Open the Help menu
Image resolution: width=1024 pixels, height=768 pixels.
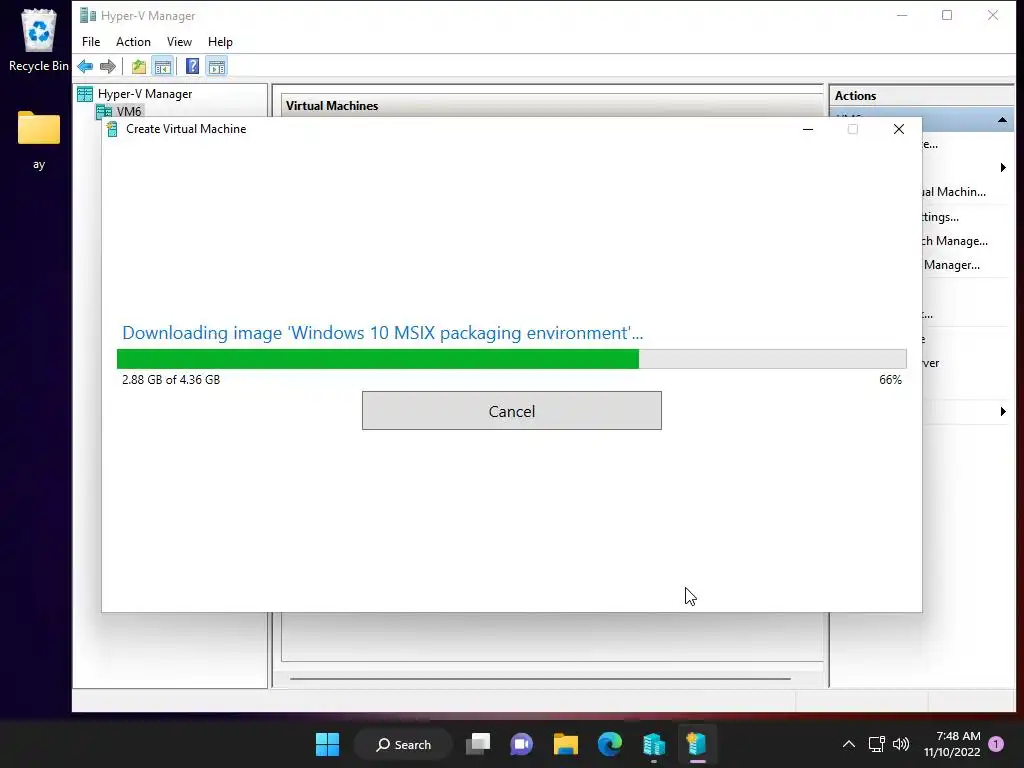(x=220, y=42)
